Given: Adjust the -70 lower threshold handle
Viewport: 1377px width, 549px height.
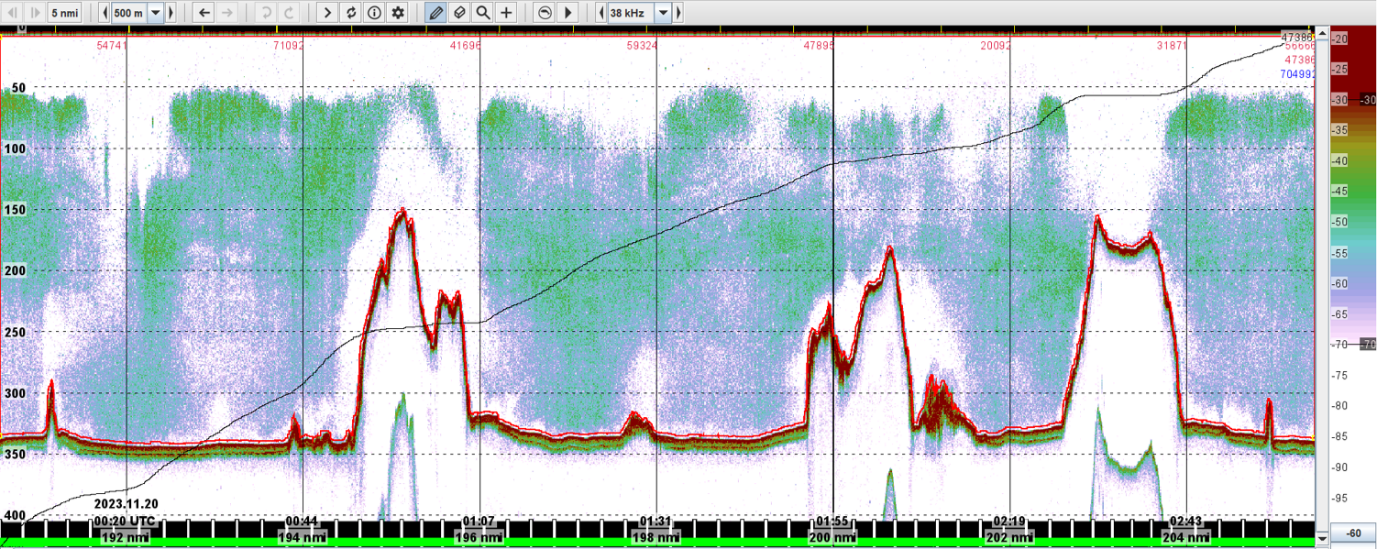Looking at the screenshot, I should (1367, 344).
